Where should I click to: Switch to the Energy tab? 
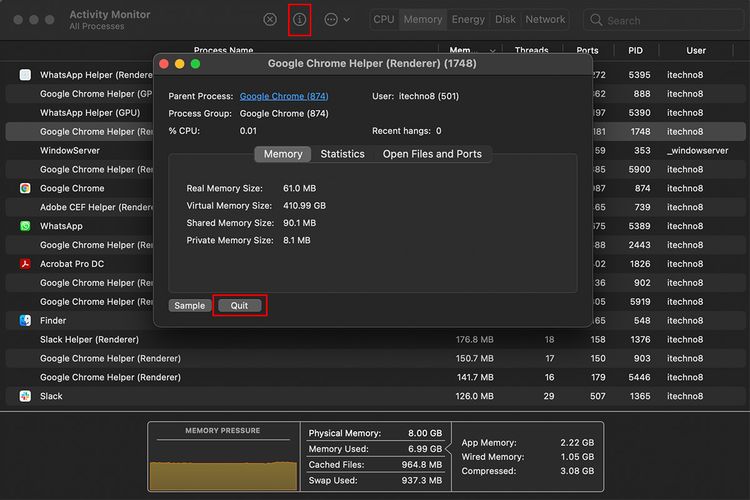click(468, 20)
